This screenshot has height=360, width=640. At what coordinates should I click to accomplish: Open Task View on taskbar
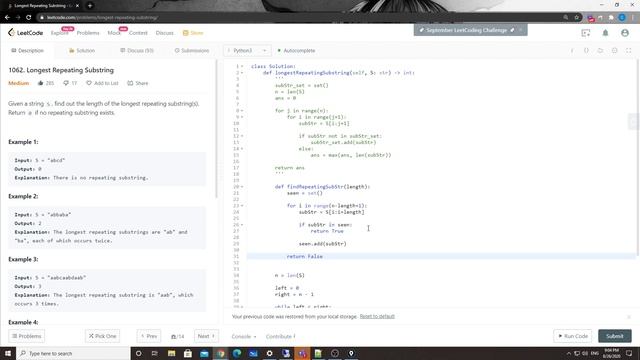pyautogui.click(x=155, y=353)
